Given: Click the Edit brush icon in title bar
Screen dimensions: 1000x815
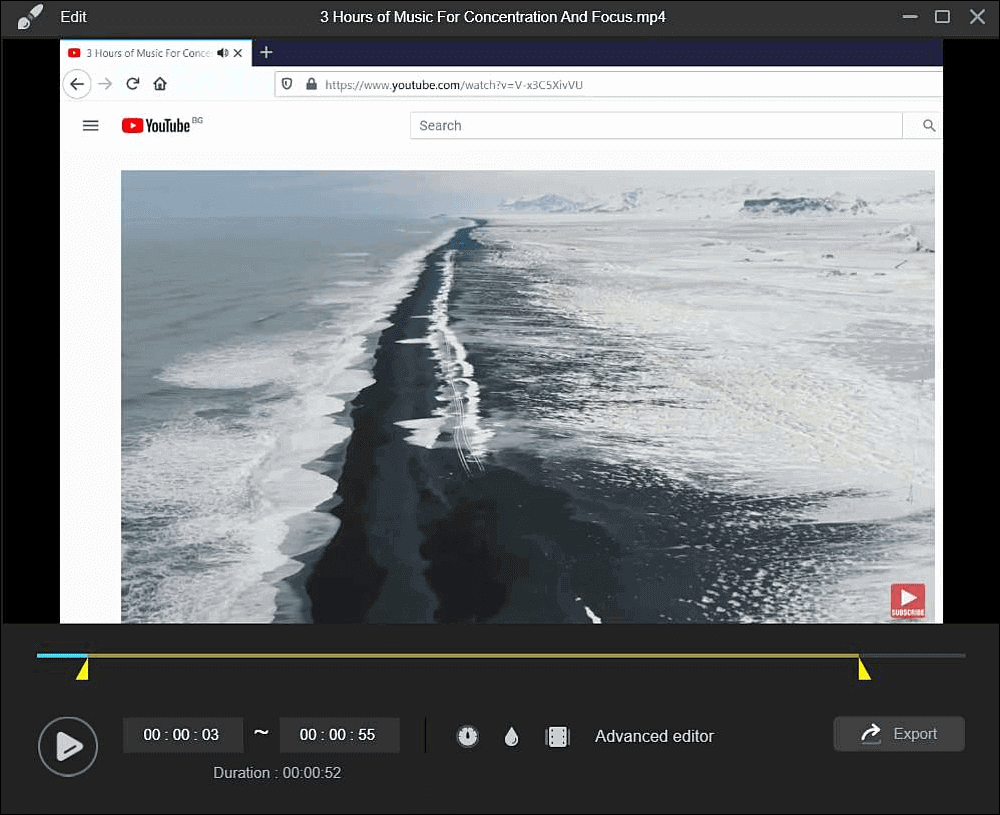Looking at the screenshot, I should tap(30, 17).
